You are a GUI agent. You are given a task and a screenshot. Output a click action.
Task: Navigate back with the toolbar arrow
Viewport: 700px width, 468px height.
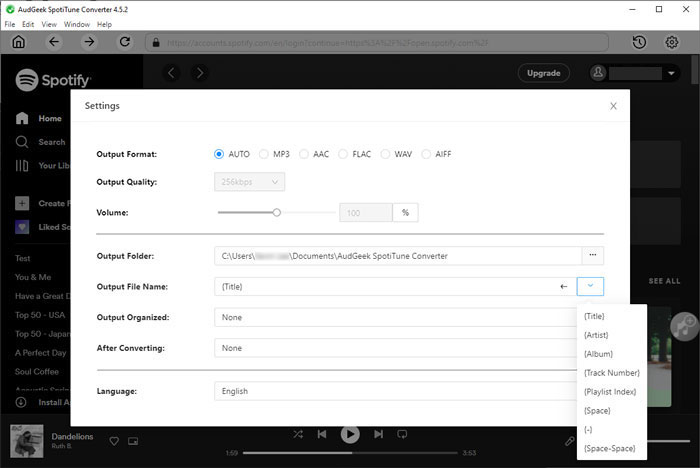click(54, 42)
